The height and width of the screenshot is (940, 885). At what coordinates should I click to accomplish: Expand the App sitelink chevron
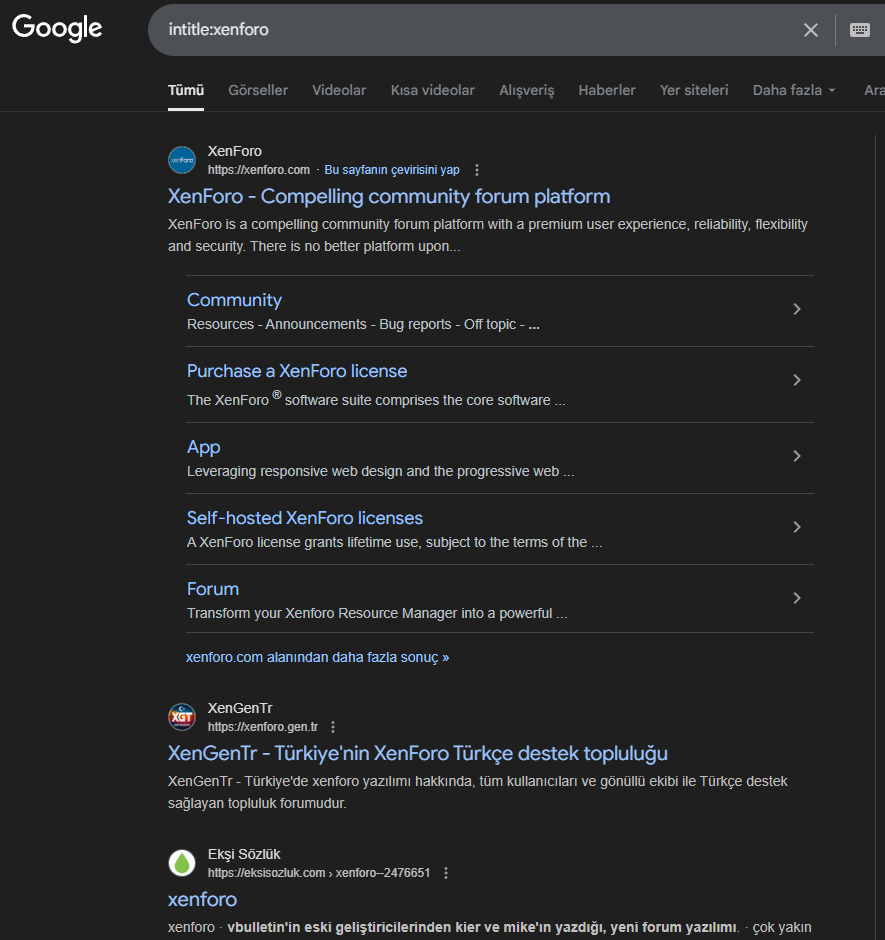[797, 456]
